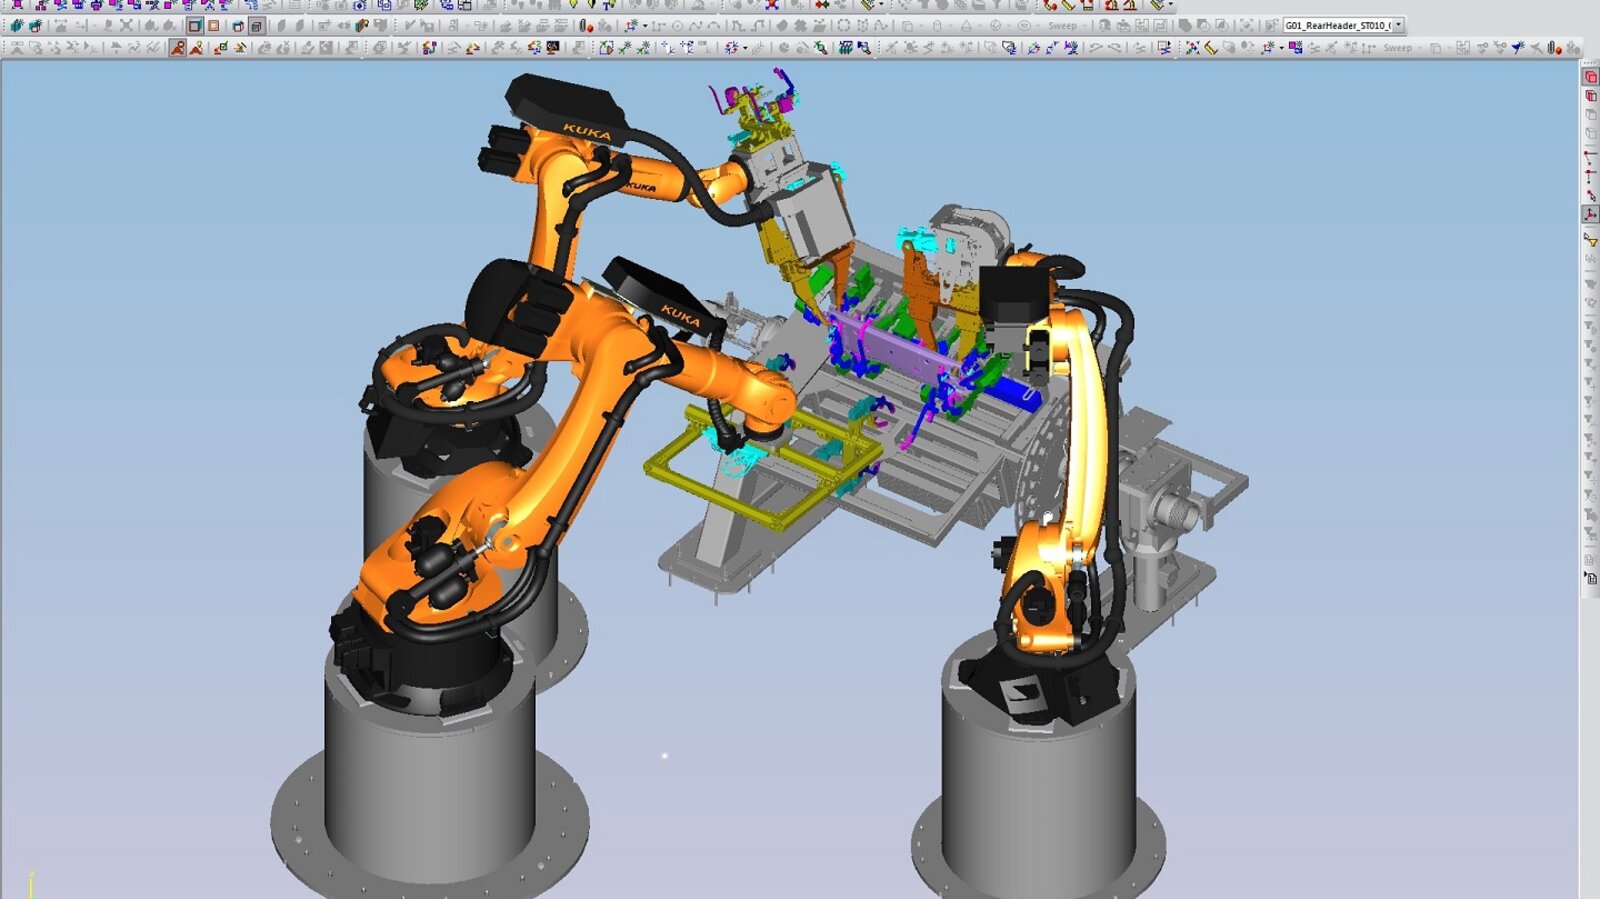Toggle the highlighted robot jog icon
This screenshot has width=1600, height=899.
coord(177,48)
